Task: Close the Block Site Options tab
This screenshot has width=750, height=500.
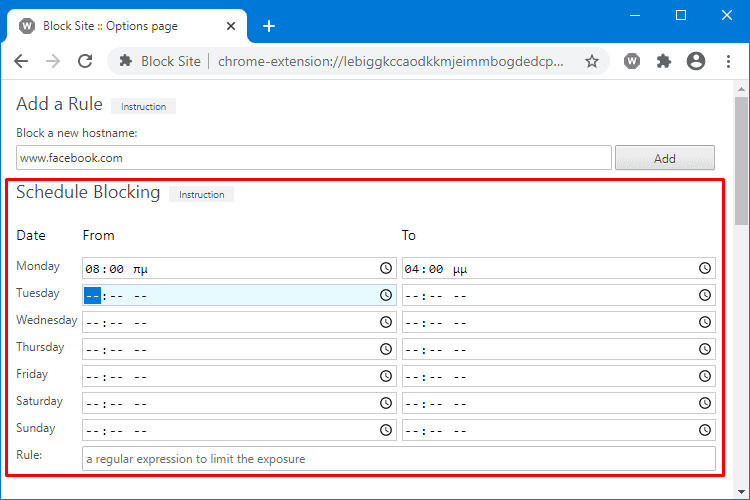Action: [x=231, y=26]
